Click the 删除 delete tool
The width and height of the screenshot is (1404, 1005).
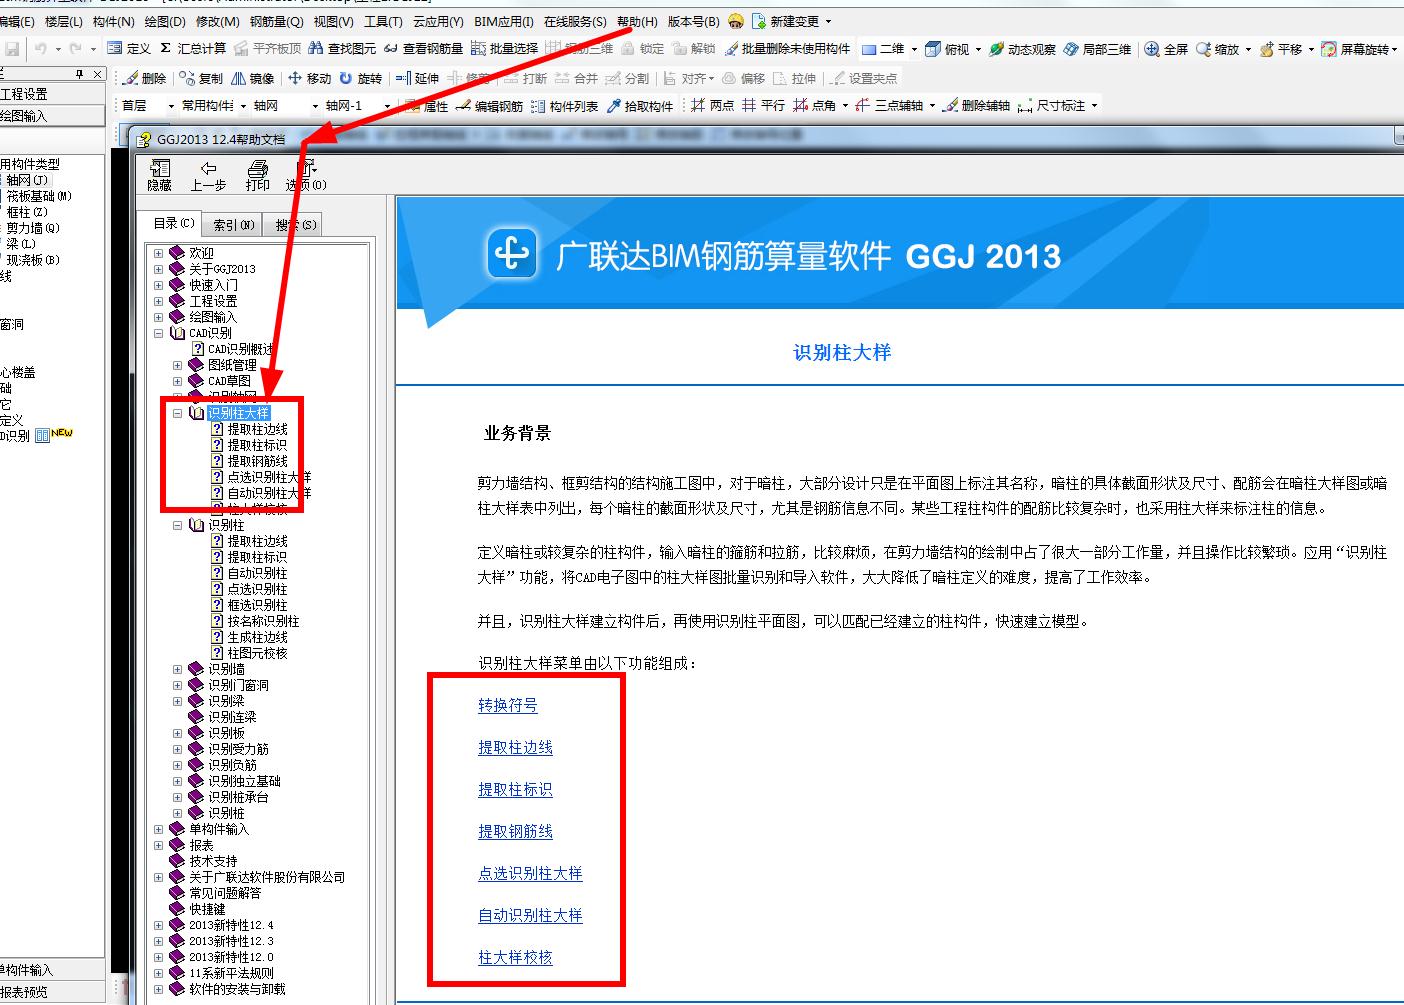[x=144, y=78]
